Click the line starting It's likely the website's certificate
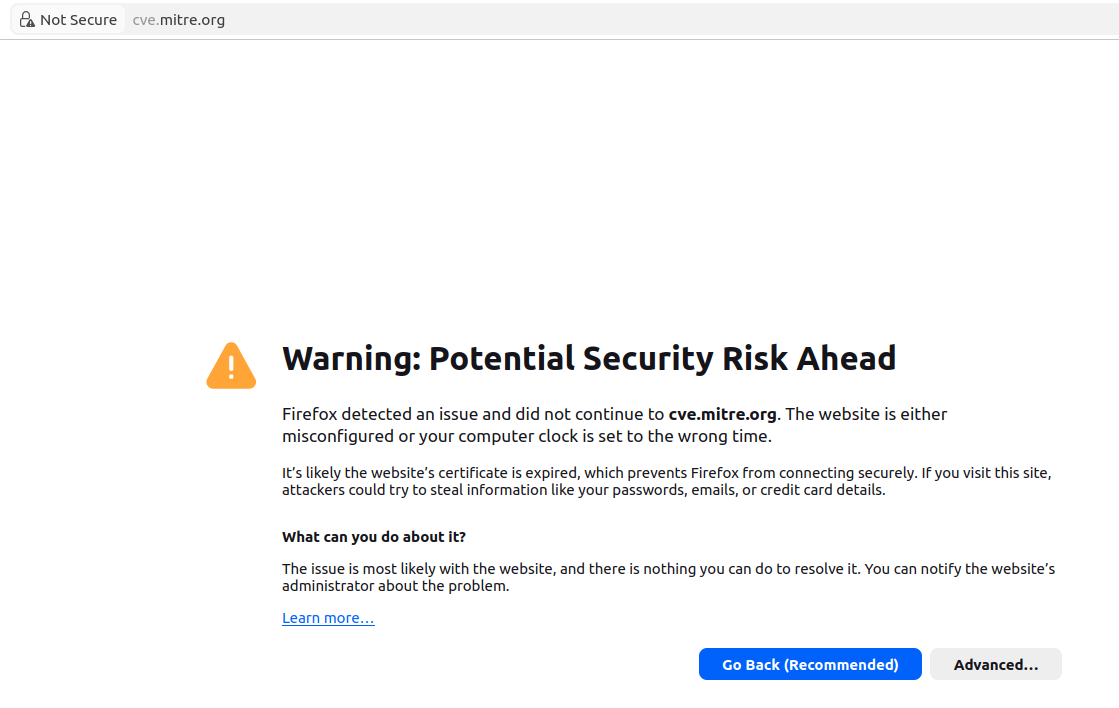 pyautogui.click(x=667, y=472)
